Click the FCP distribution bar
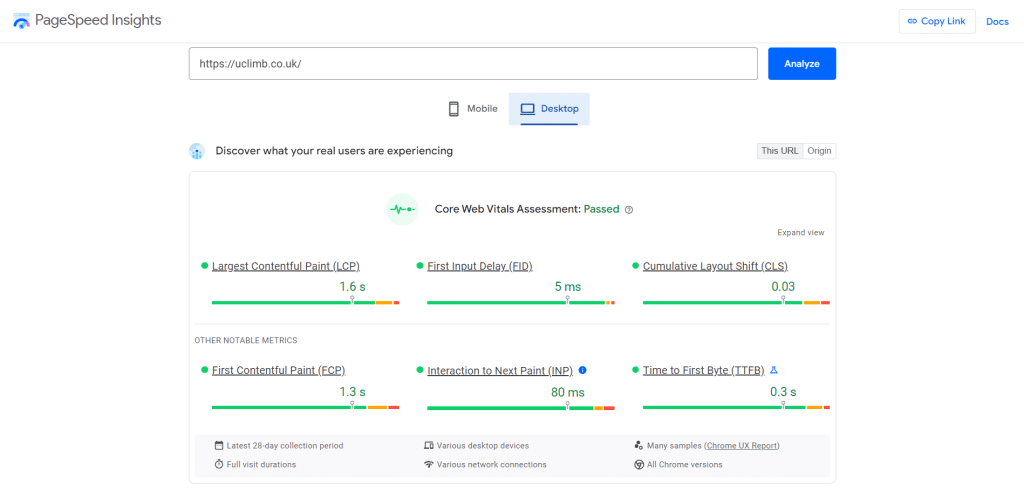 (306, 407)
